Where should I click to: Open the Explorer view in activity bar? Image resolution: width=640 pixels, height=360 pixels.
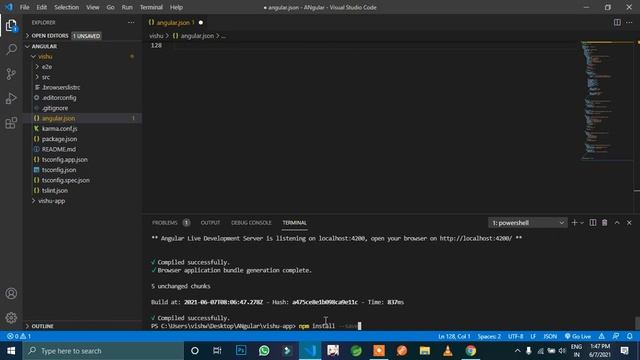(x=11, y=26)
